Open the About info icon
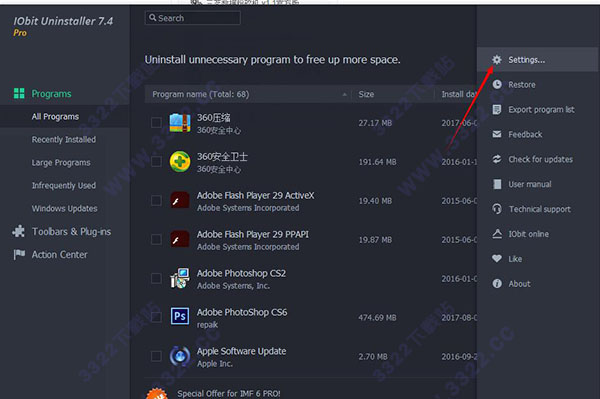The image size is (600, 399). point(497,283)
